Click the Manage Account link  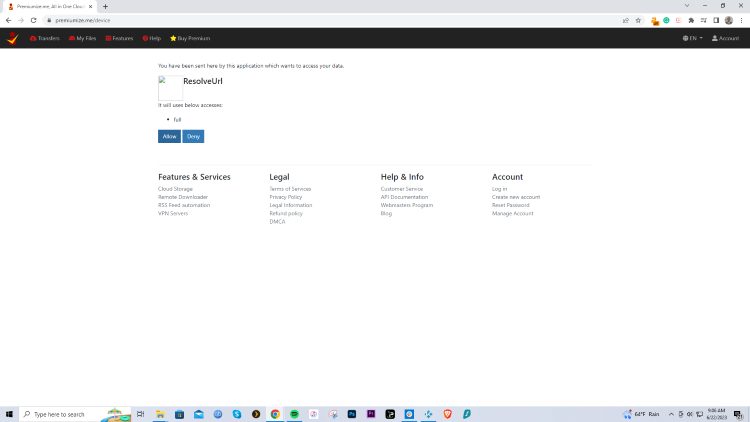512,213
